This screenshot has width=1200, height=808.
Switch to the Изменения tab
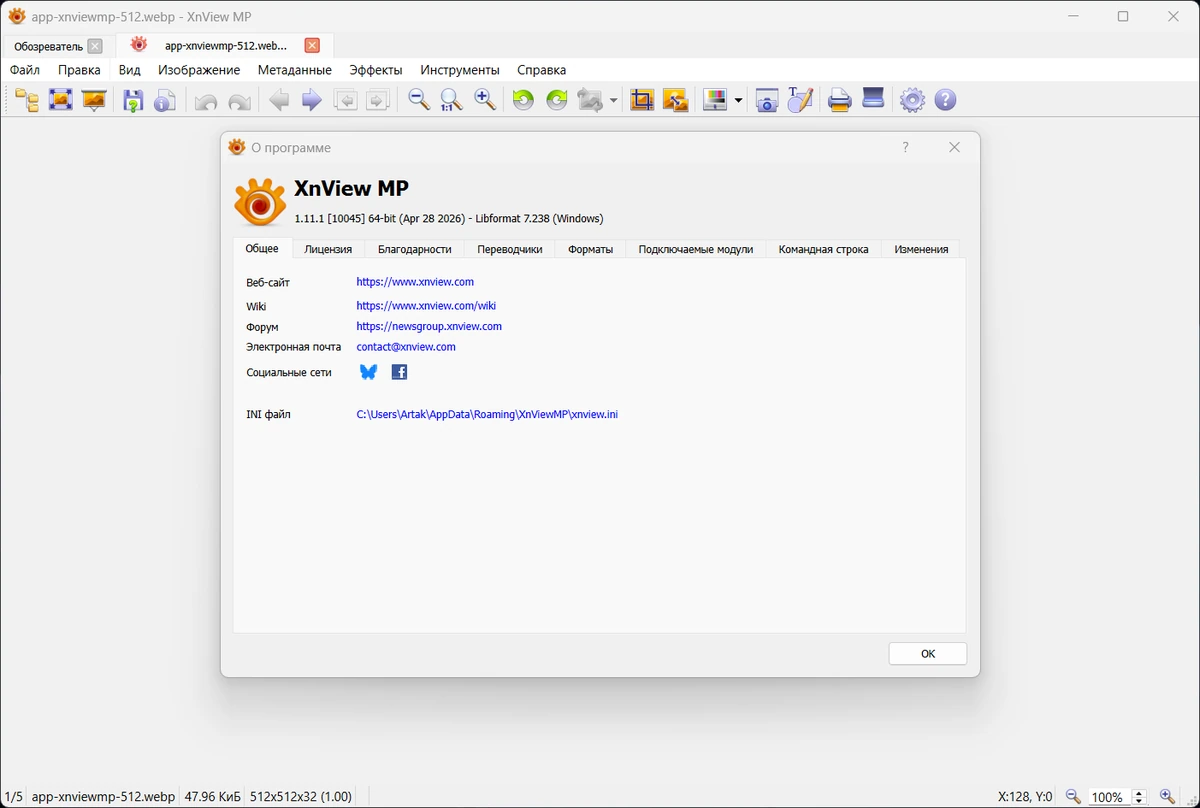tap(921, 249)
